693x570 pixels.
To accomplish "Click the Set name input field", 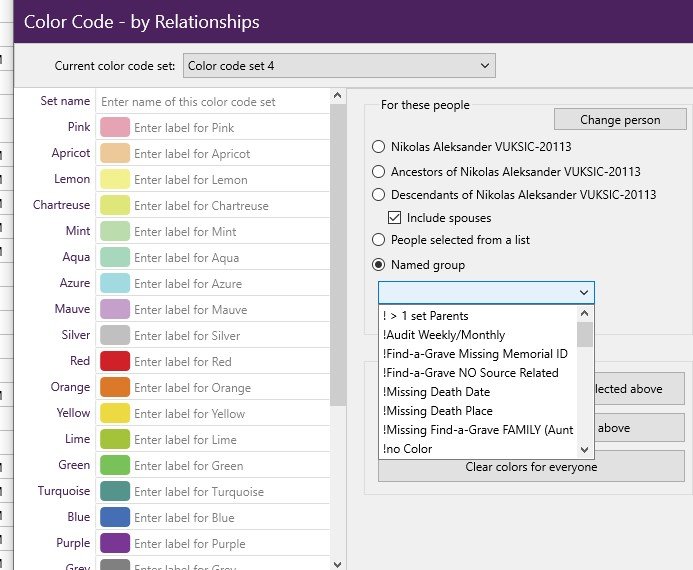I will point(213,102).
